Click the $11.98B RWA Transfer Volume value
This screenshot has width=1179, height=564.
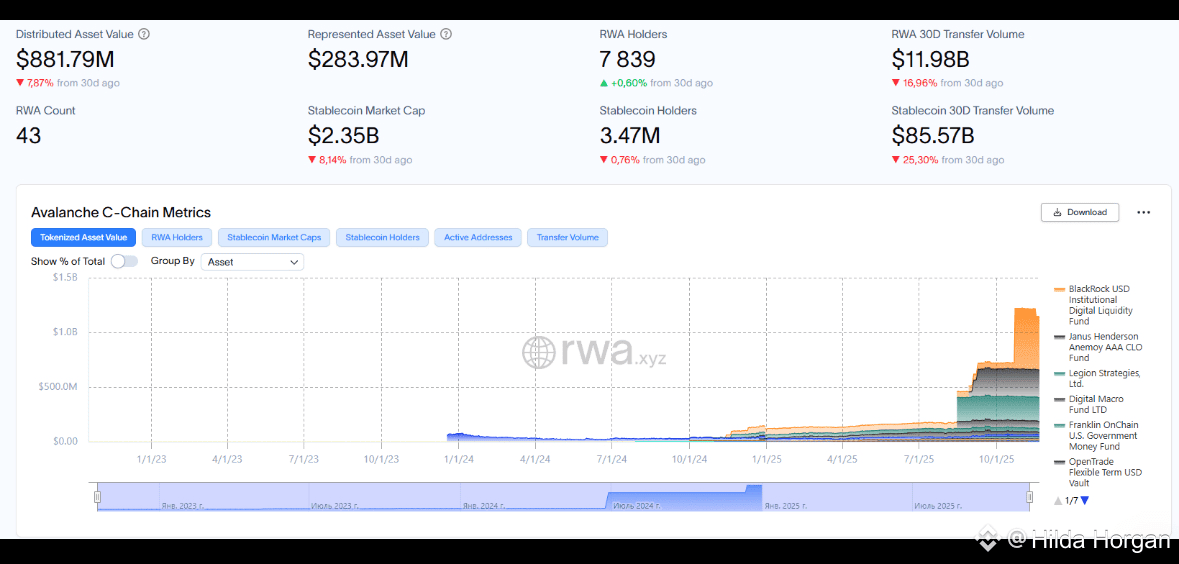point(931,59)
